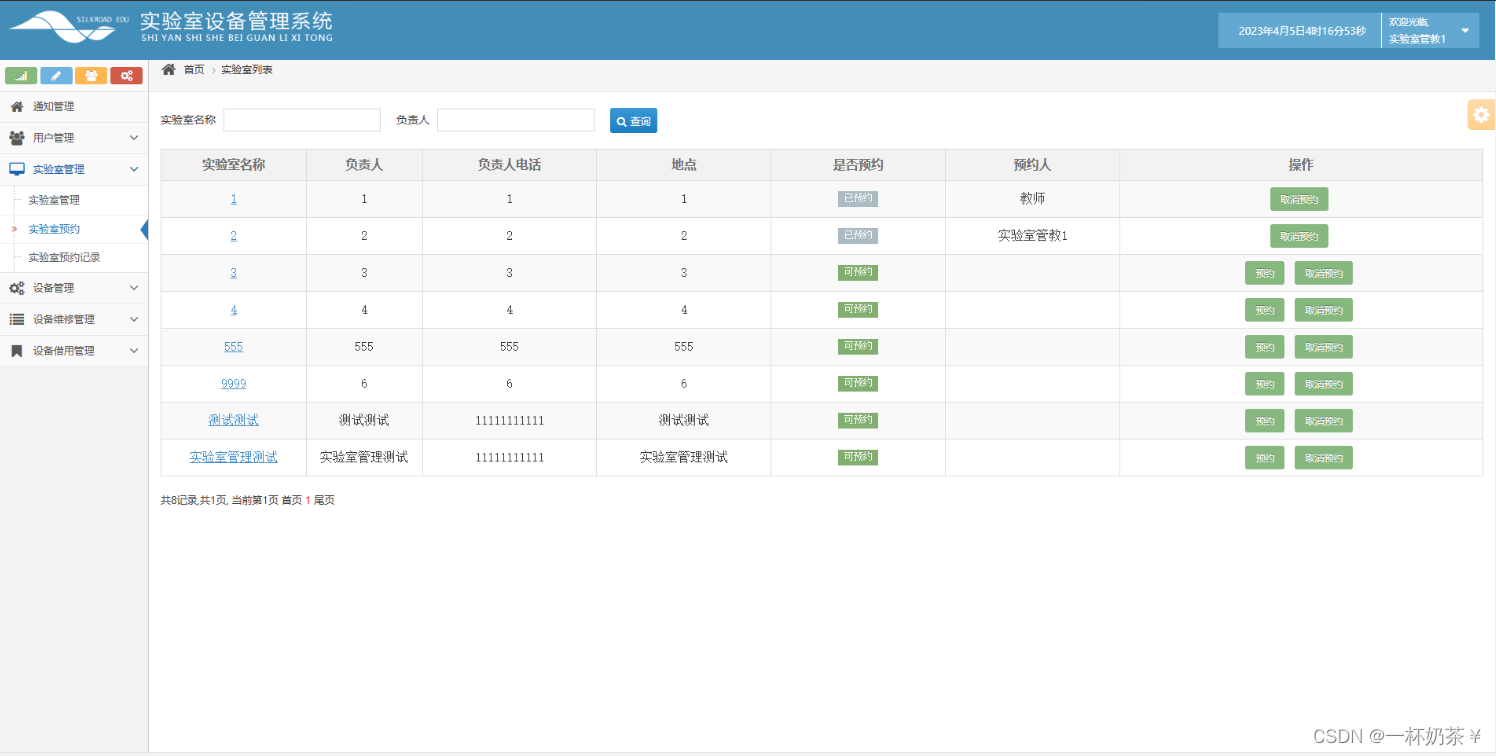Open lab link named 9999
1496x756 pixels.
pos(234,384)
